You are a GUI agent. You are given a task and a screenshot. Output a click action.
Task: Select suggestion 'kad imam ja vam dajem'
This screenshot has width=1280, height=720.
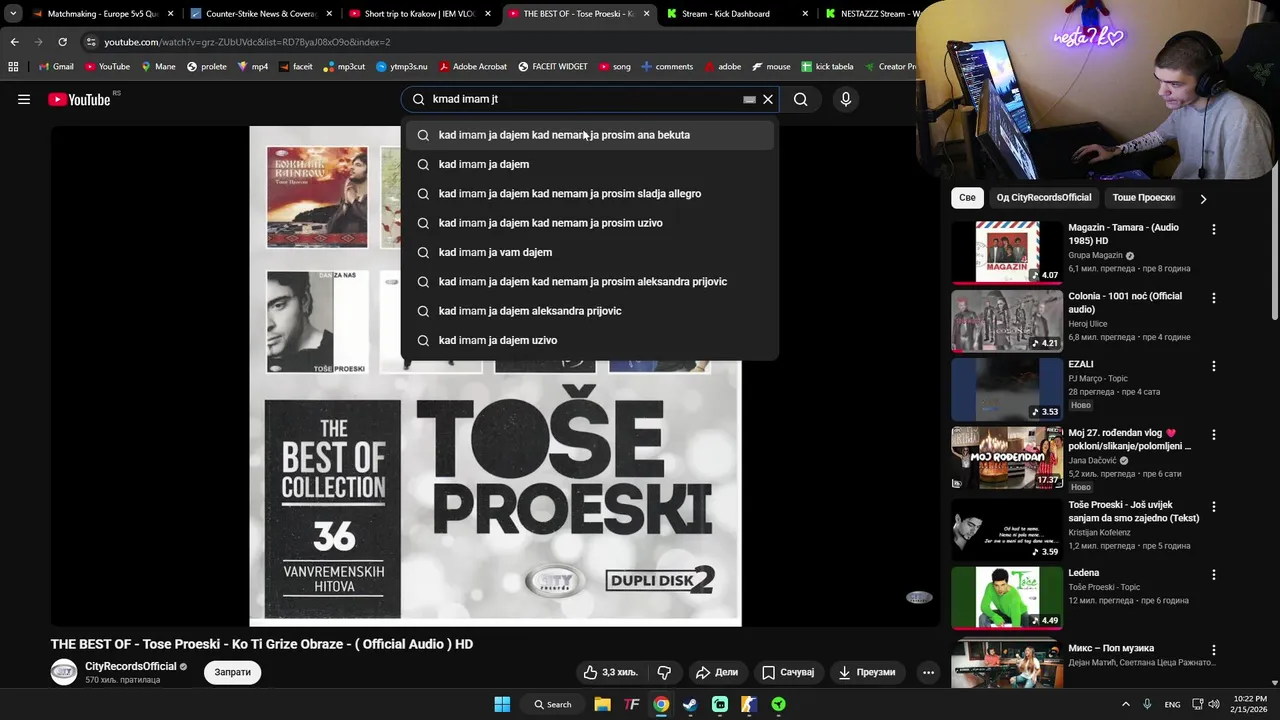pyautogui.click(x=588, y=252)
